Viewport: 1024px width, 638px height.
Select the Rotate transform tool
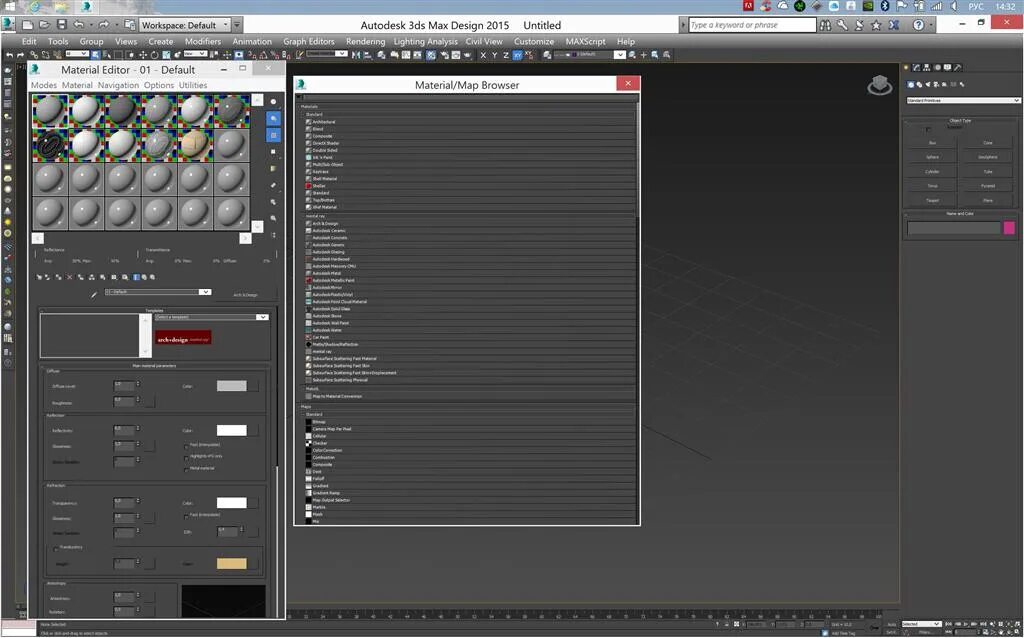(153, 55)
